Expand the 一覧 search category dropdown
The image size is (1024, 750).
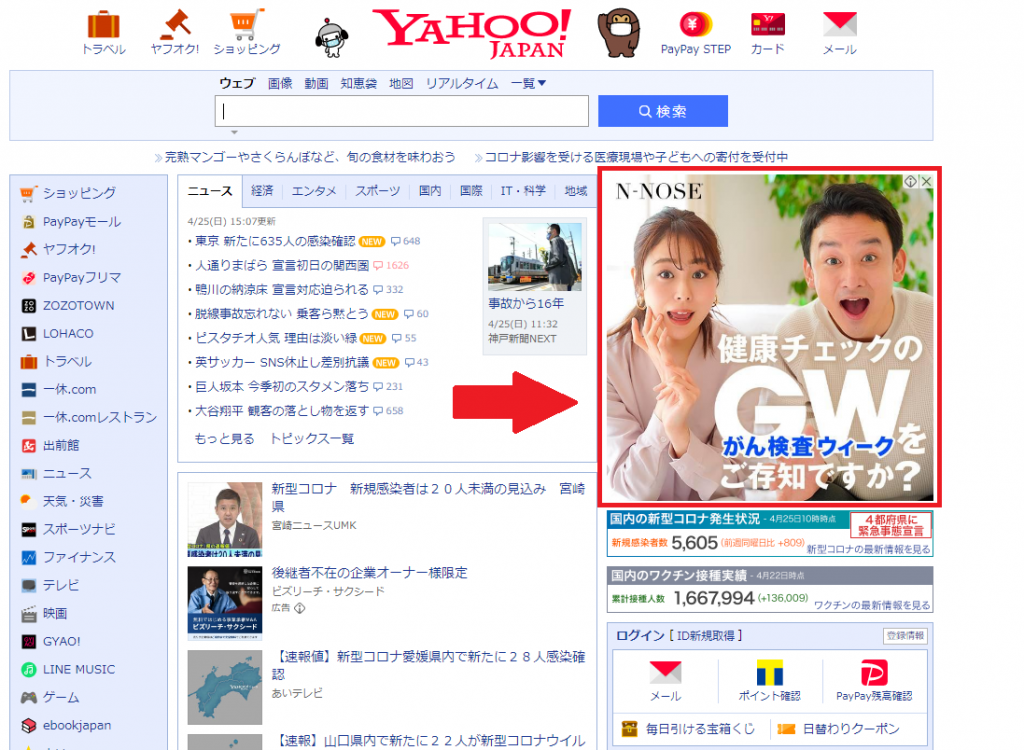click(528, 83)
